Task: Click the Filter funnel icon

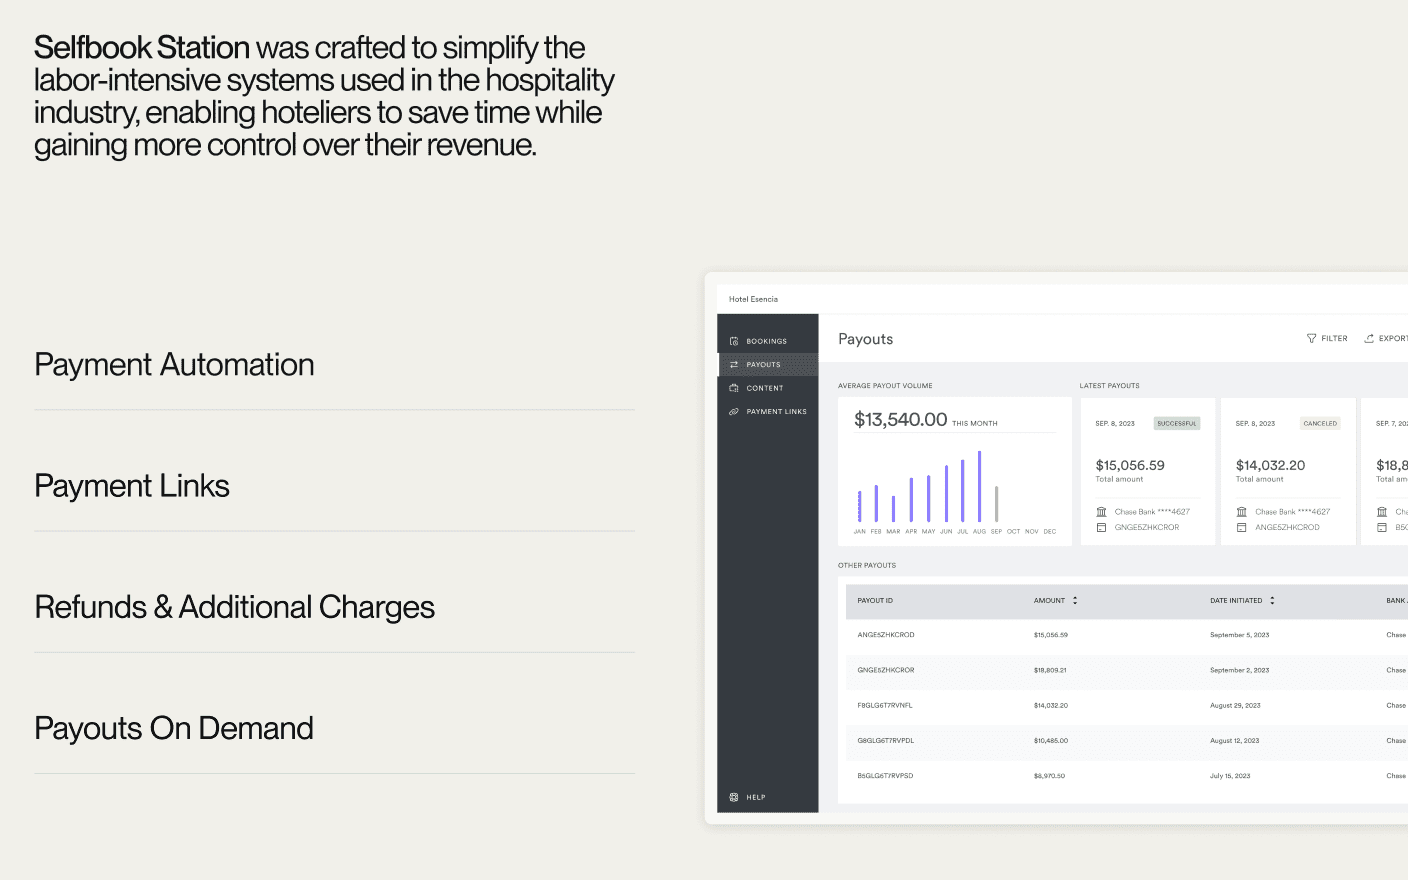Action: (x=1312, y=339)
